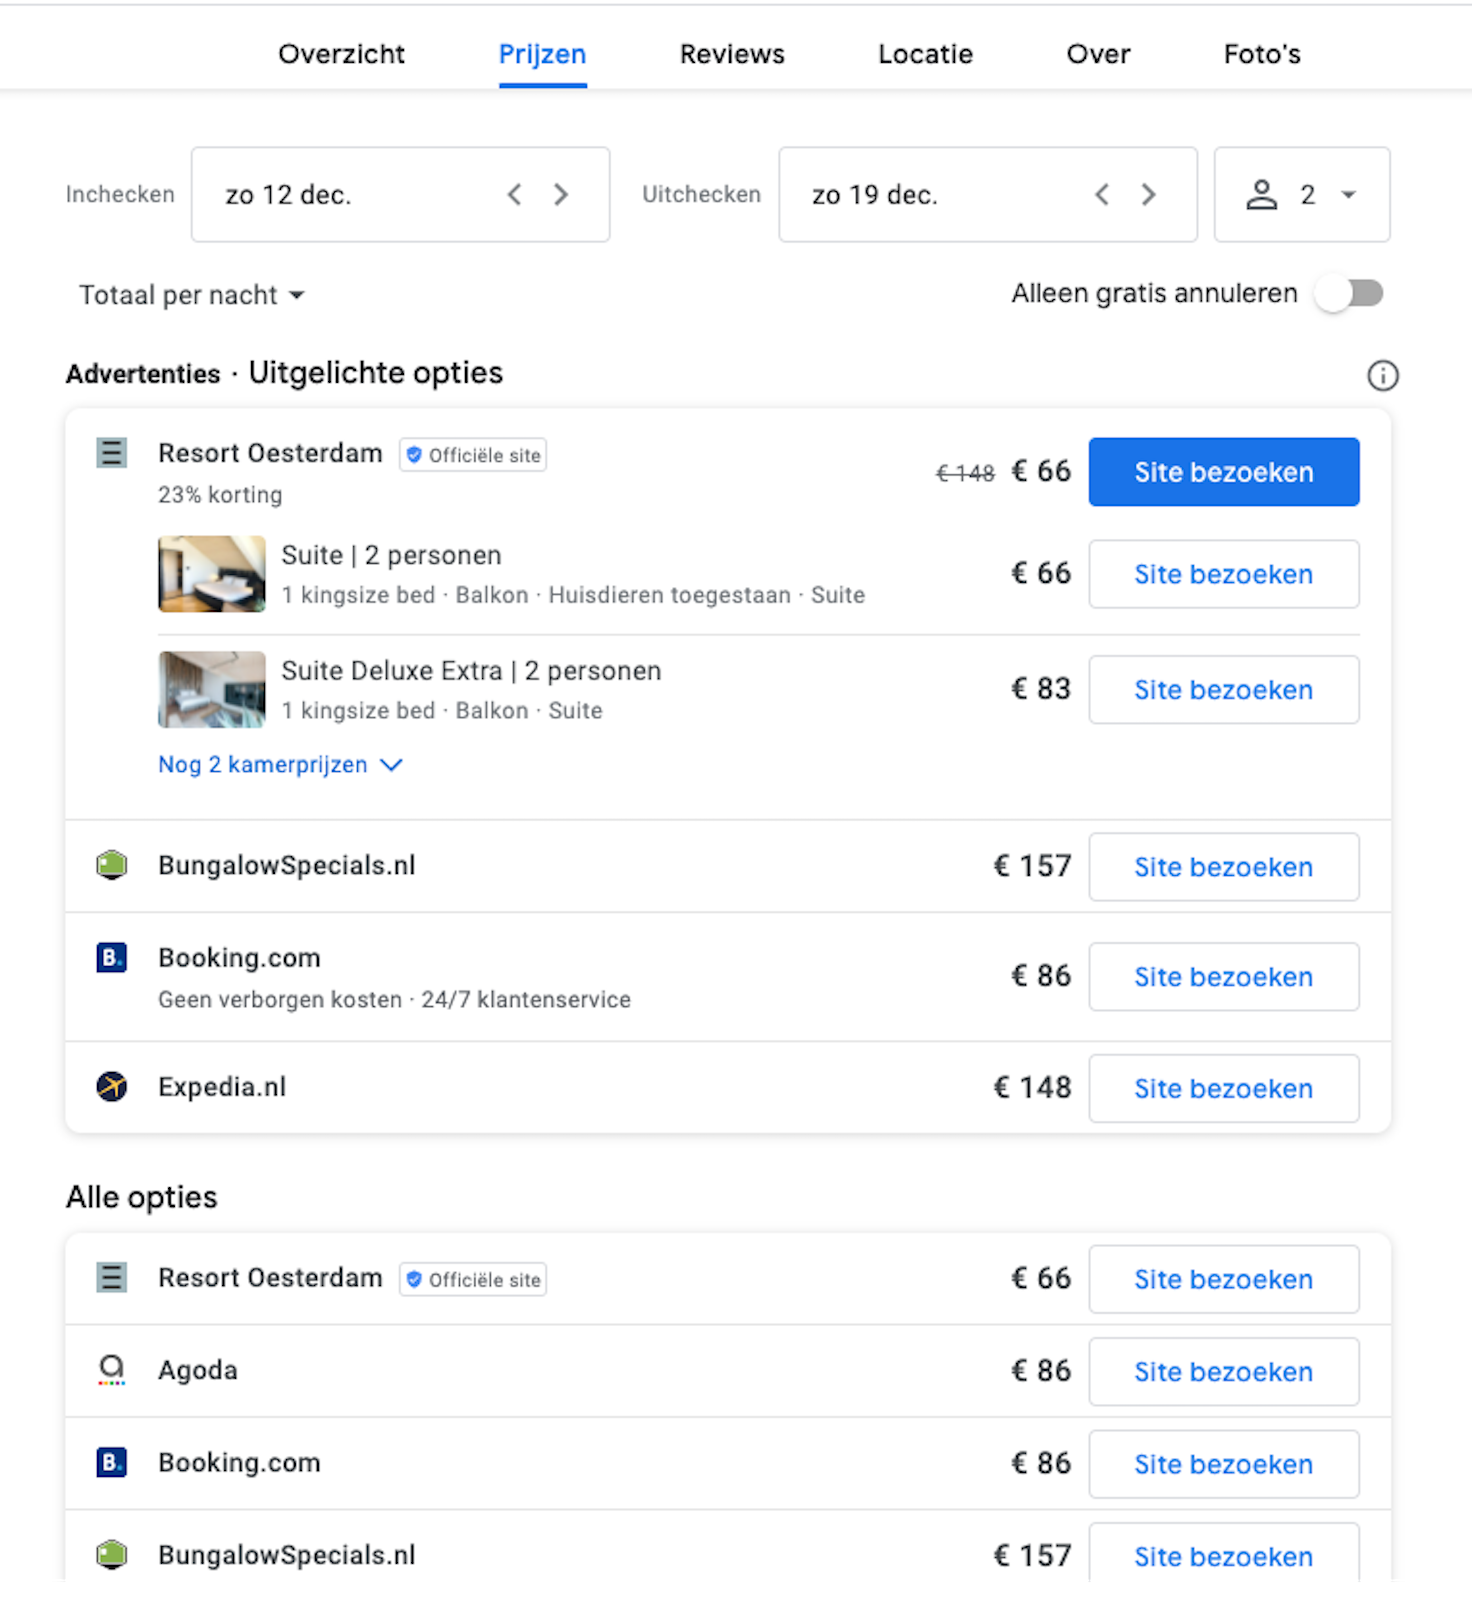Visit site for Resort Oesterdam under Alle opties
The image size is (1472, 1601).
[1224, 1279]
